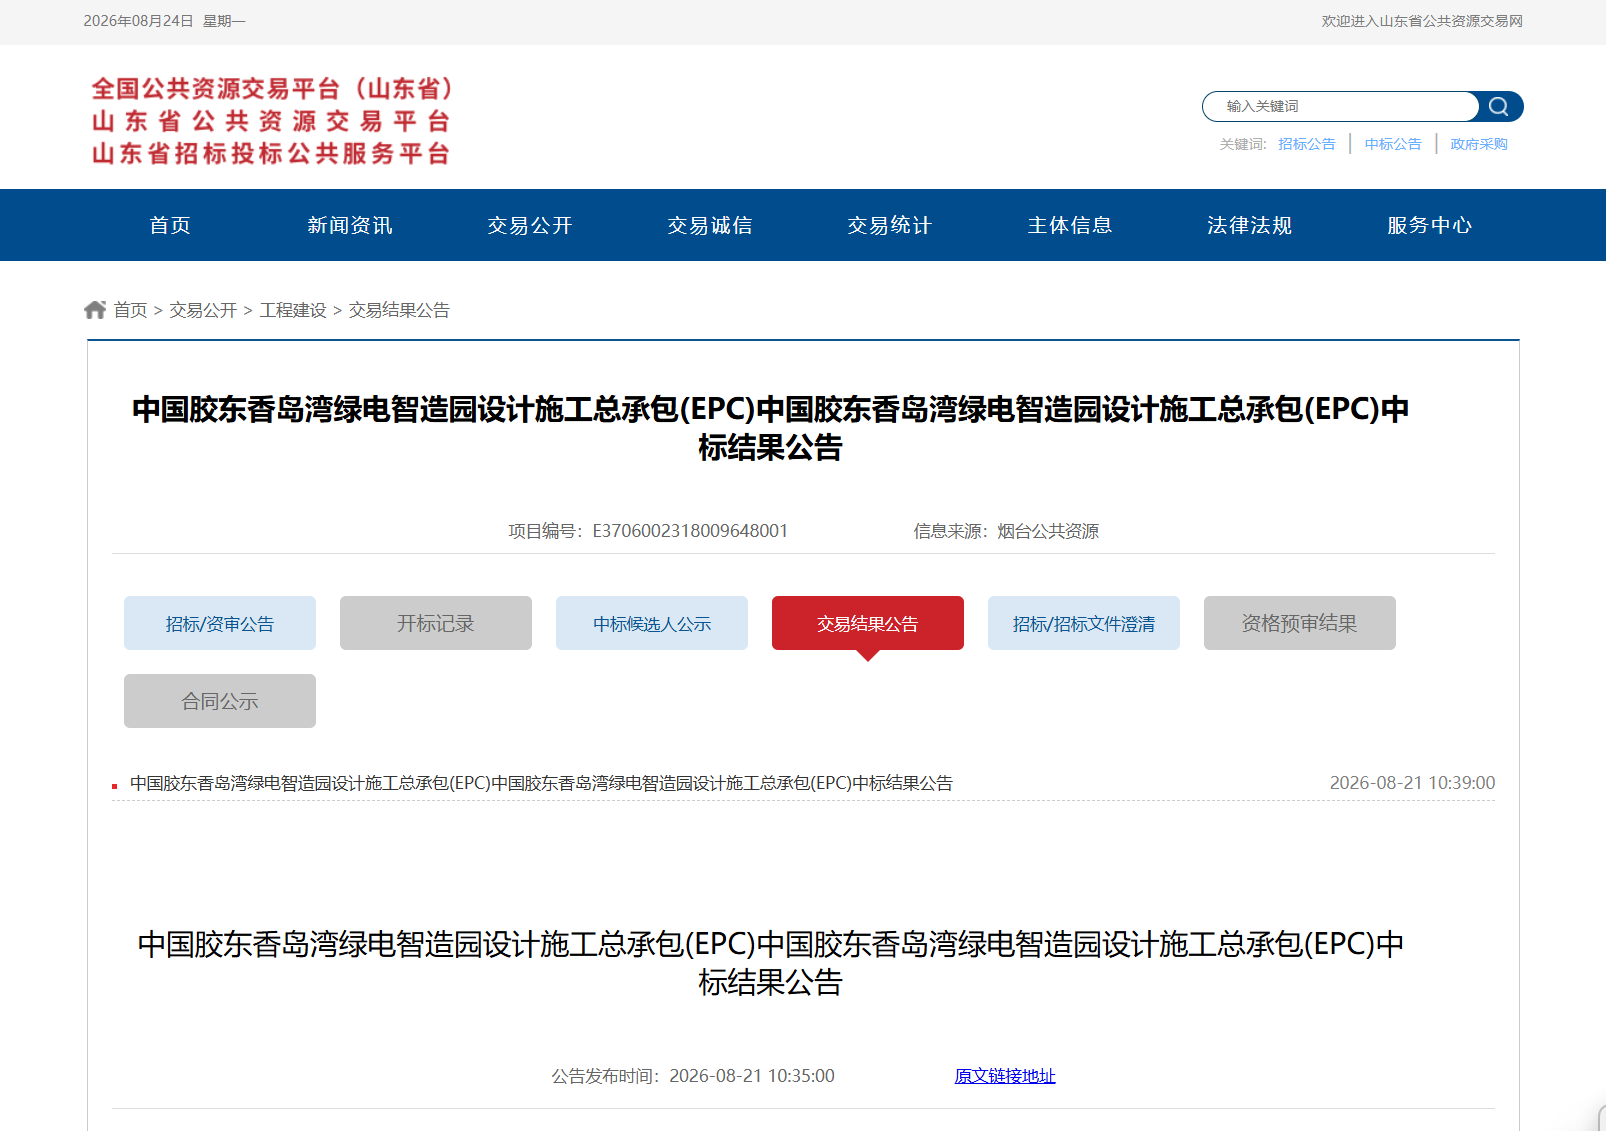Open the 中标结果公告 list entry
The height and width of the screenshot is (1131, 1606).
pos(541,783)
